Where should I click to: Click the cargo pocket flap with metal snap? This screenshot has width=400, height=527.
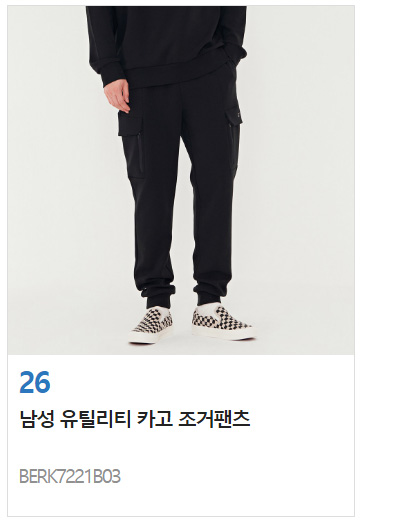click(x=234, y=116)
